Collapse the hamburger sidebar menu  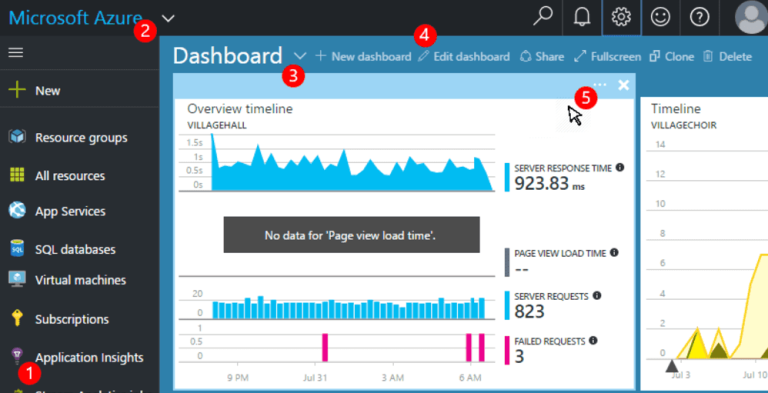point(16,52)
